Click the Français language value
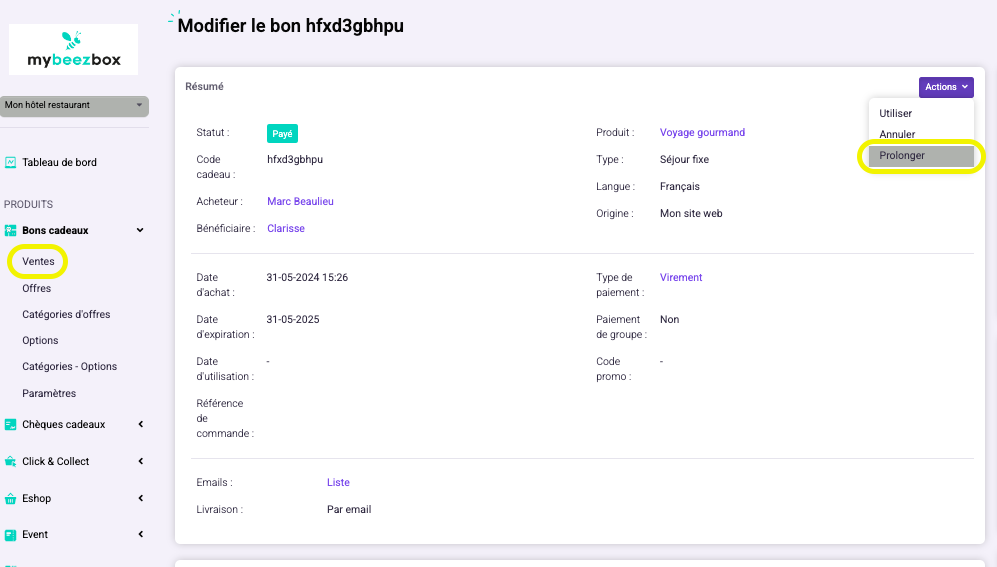997x567 pixels. click(x=680, y=186)
